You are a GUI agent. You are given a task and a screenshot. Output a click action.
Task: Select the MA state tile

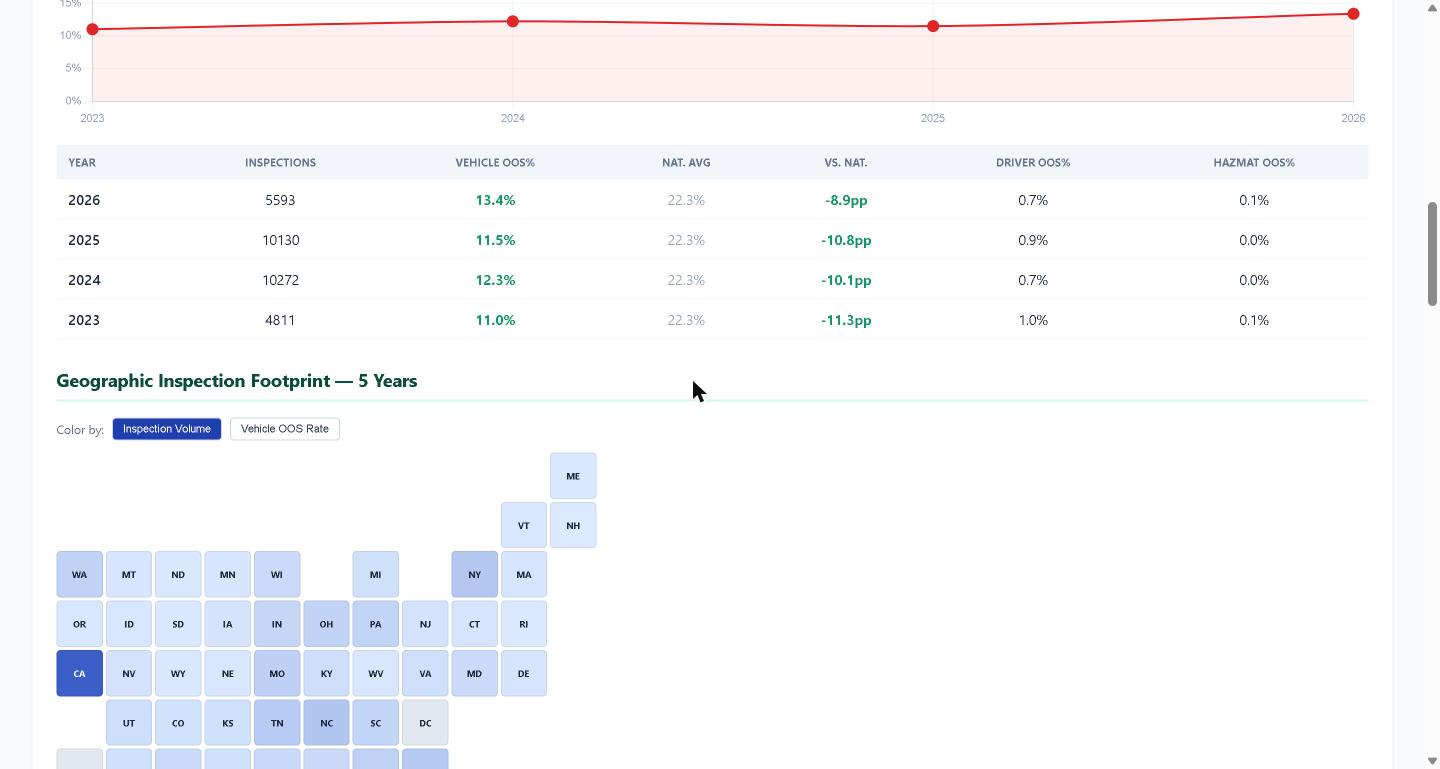[x=524, y=574]
